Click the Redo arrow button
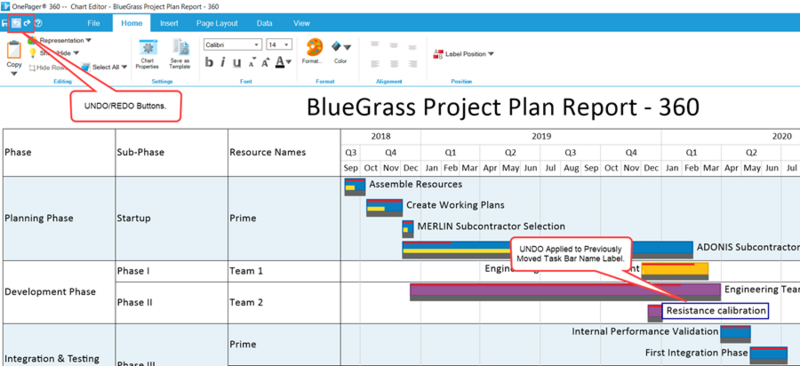 point(27,23)
